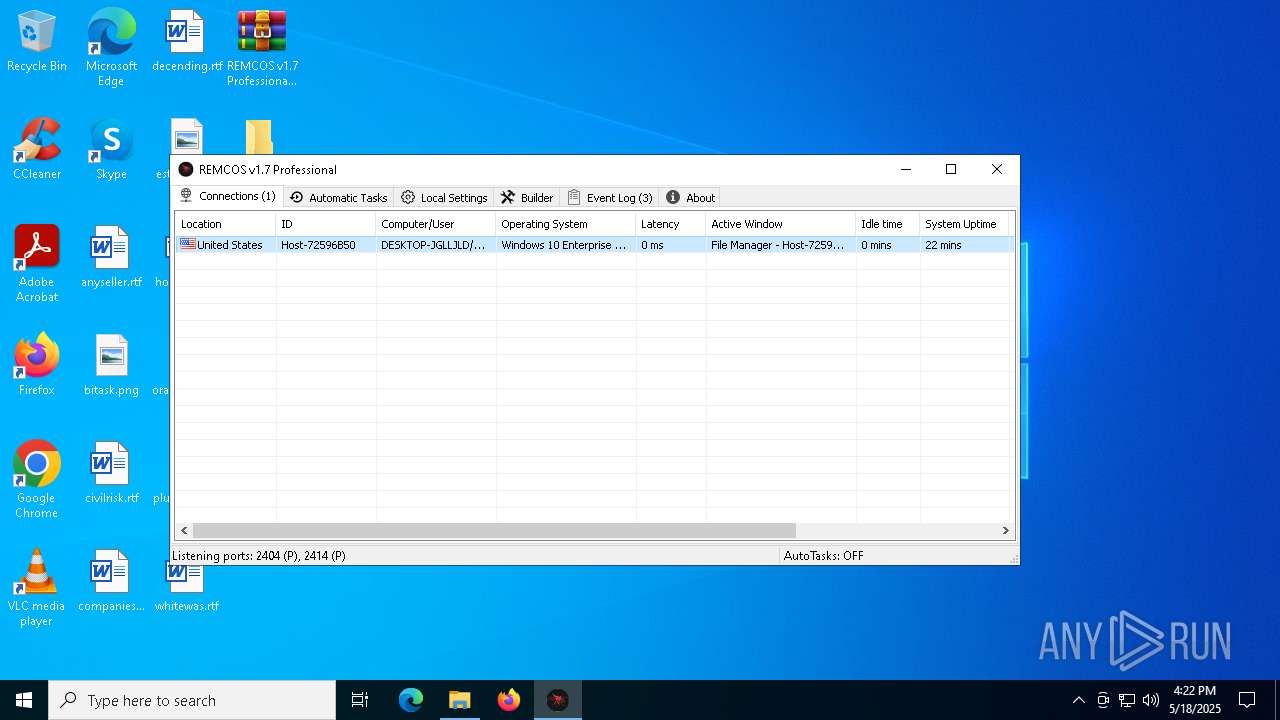Open the Windows Start menu
Screen dimensions: 1280x720
(24, 700)
